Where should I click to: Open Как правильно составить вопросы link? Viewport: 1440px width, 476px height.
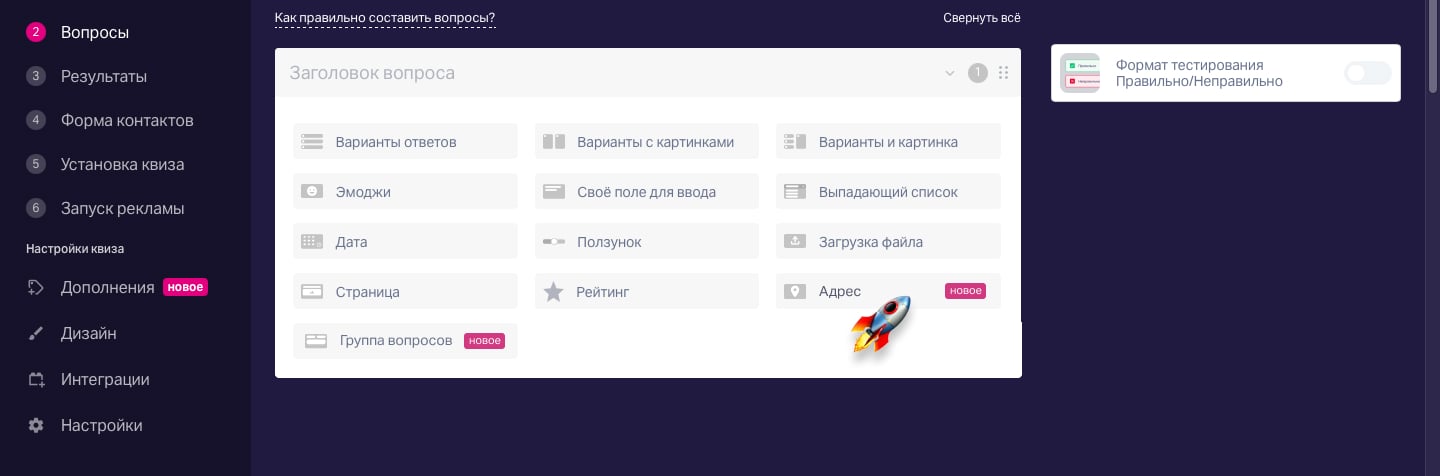[x=385, y=18]
